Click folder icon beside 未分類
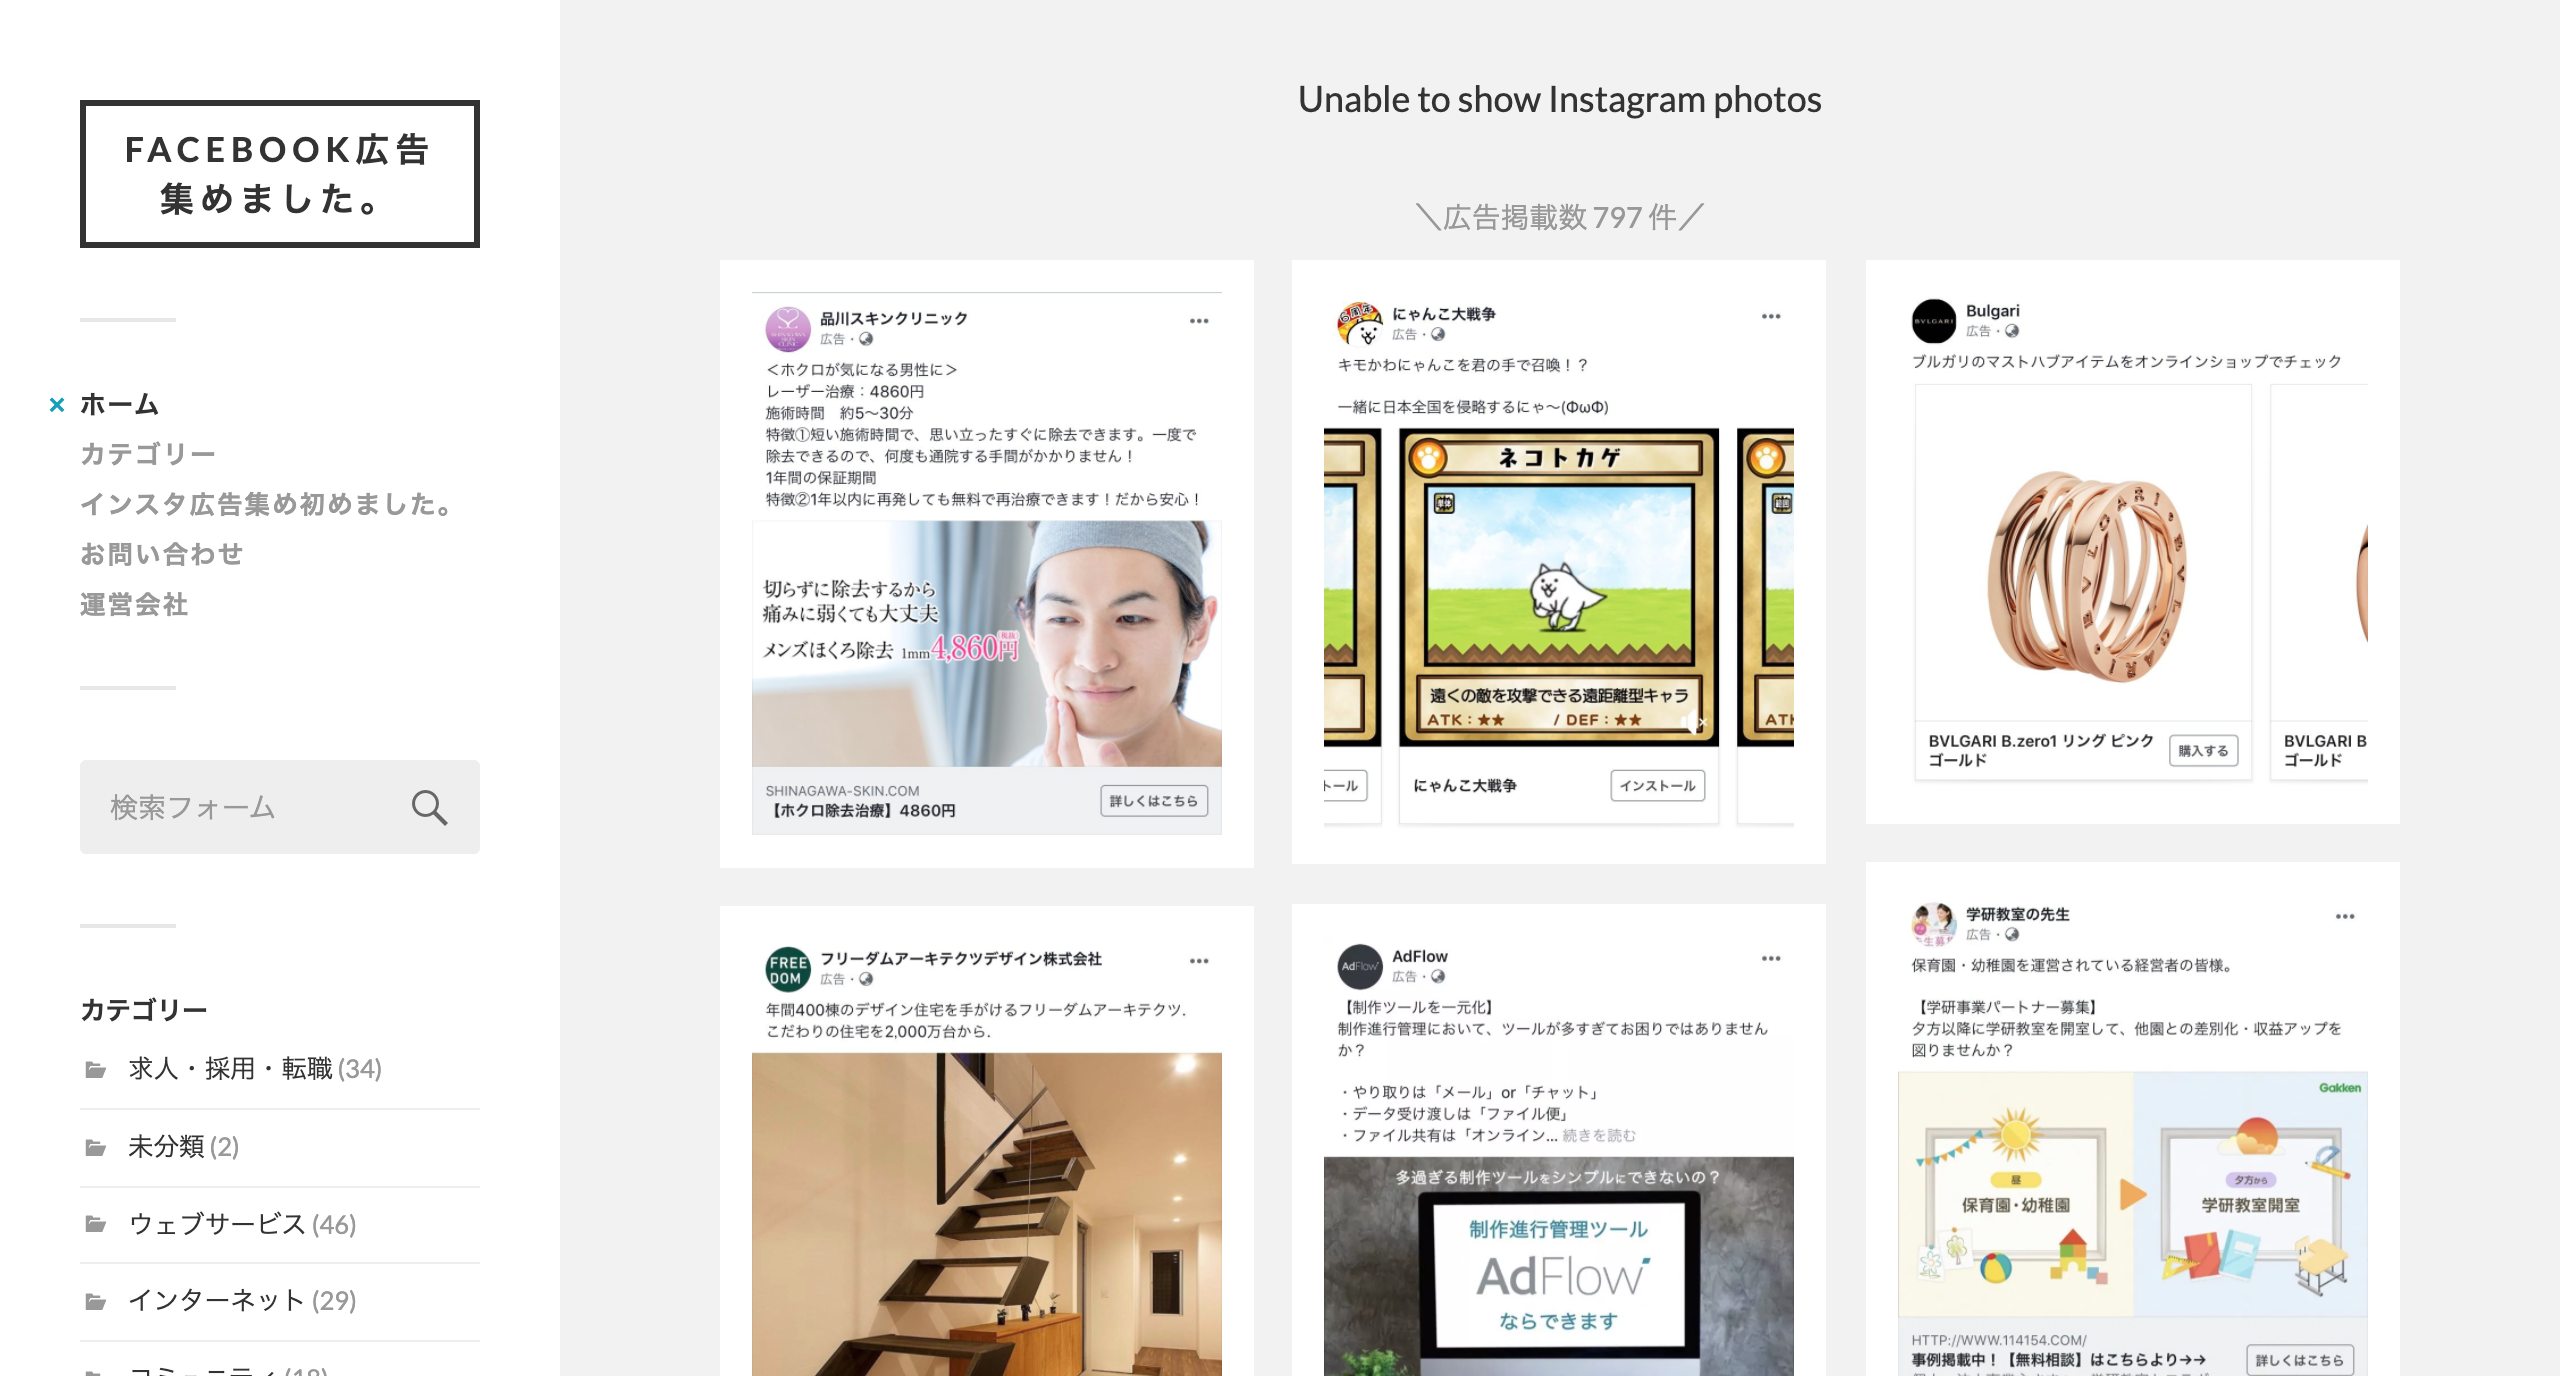Screen dimensions: 2560x1376 pyautogui.click(x=96, y=1147)
